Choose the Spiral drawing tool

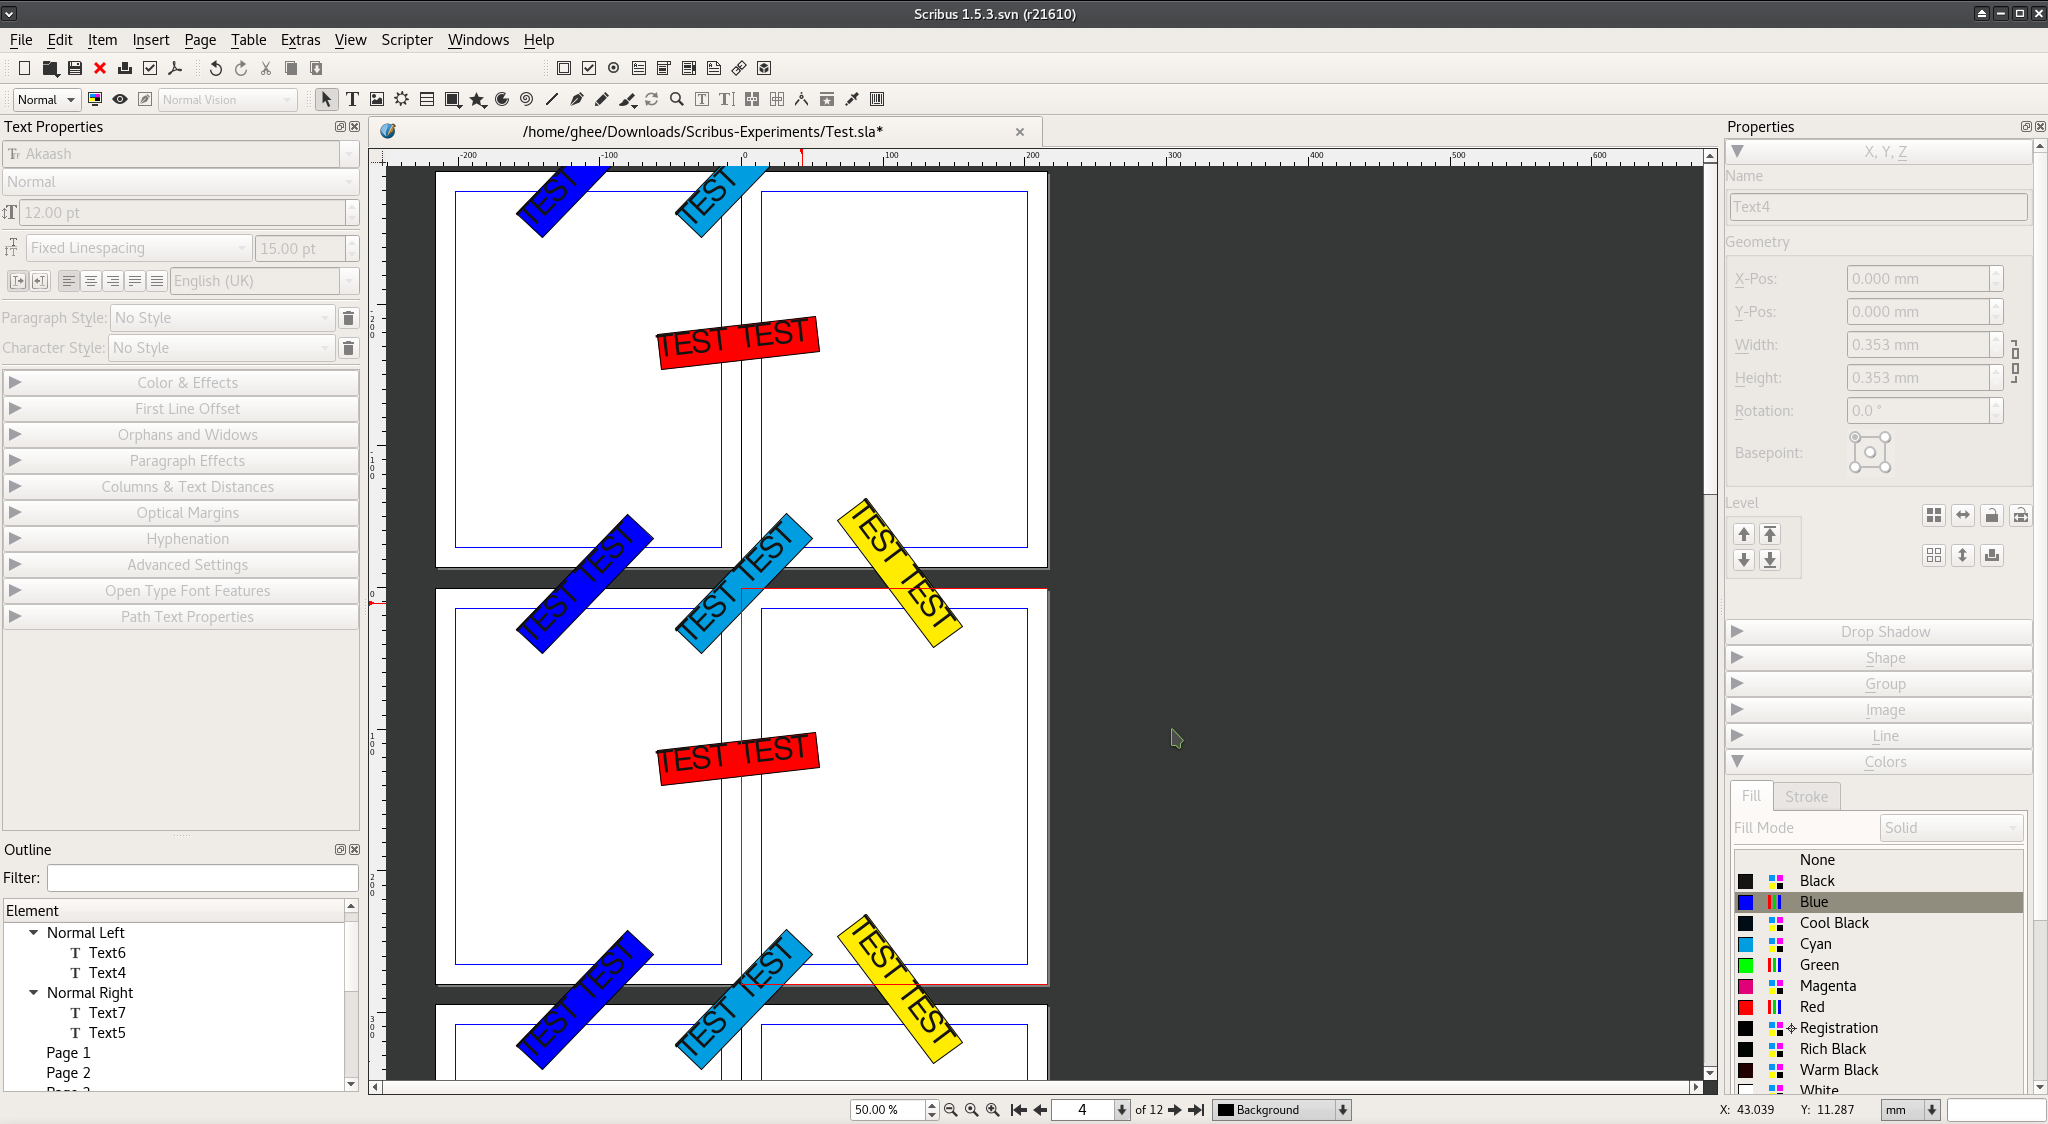pos(526,99)
